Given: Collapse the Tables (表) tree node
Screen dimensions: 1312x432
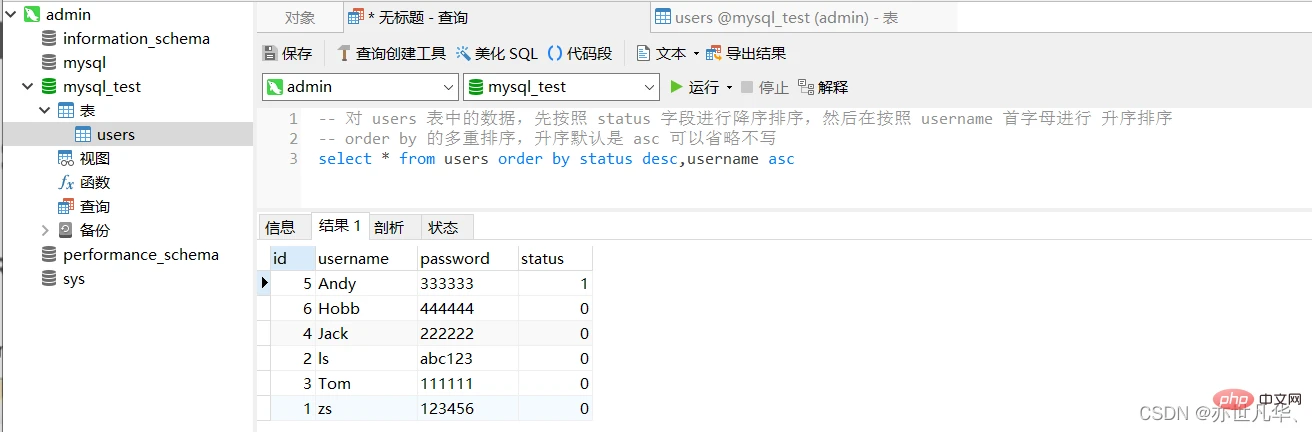Looking at the screenshot, I should [x=44, y=111].
